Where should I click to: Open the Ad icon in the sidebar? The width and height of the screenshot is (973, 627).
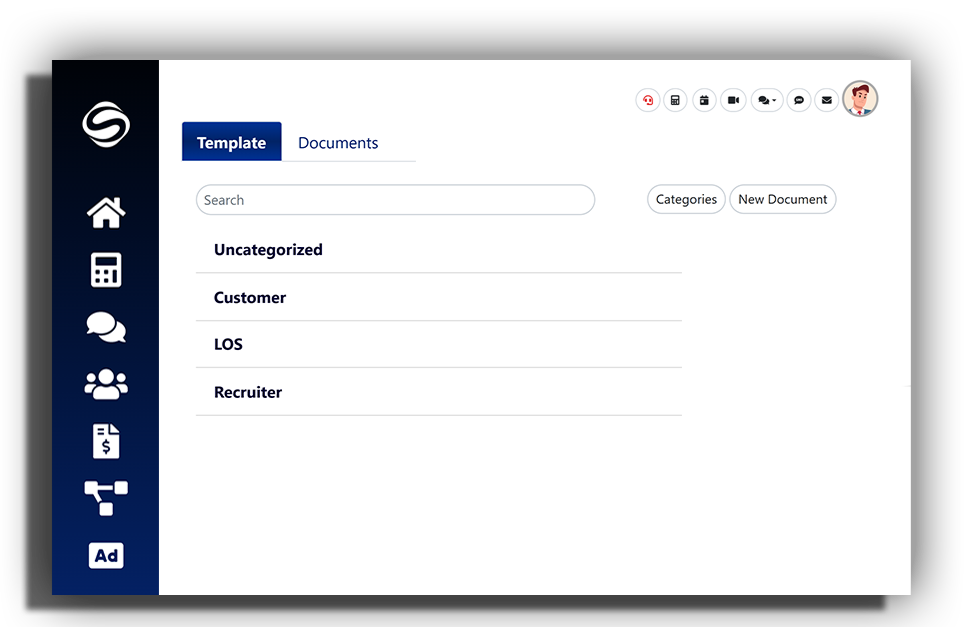tap(106, 556)
